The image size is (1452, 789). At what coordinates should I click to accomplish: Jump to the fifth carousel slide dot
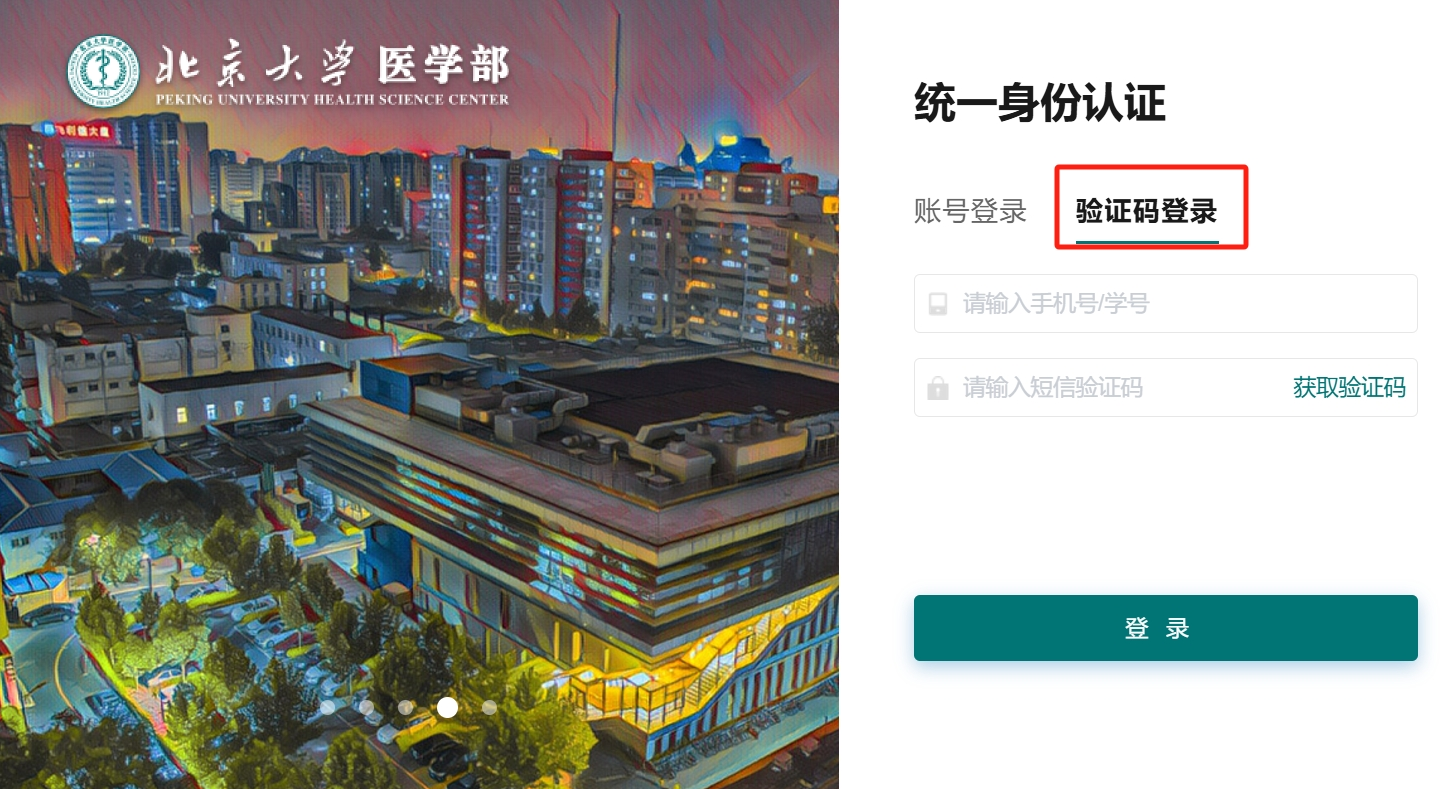click(x=489, y=707)
